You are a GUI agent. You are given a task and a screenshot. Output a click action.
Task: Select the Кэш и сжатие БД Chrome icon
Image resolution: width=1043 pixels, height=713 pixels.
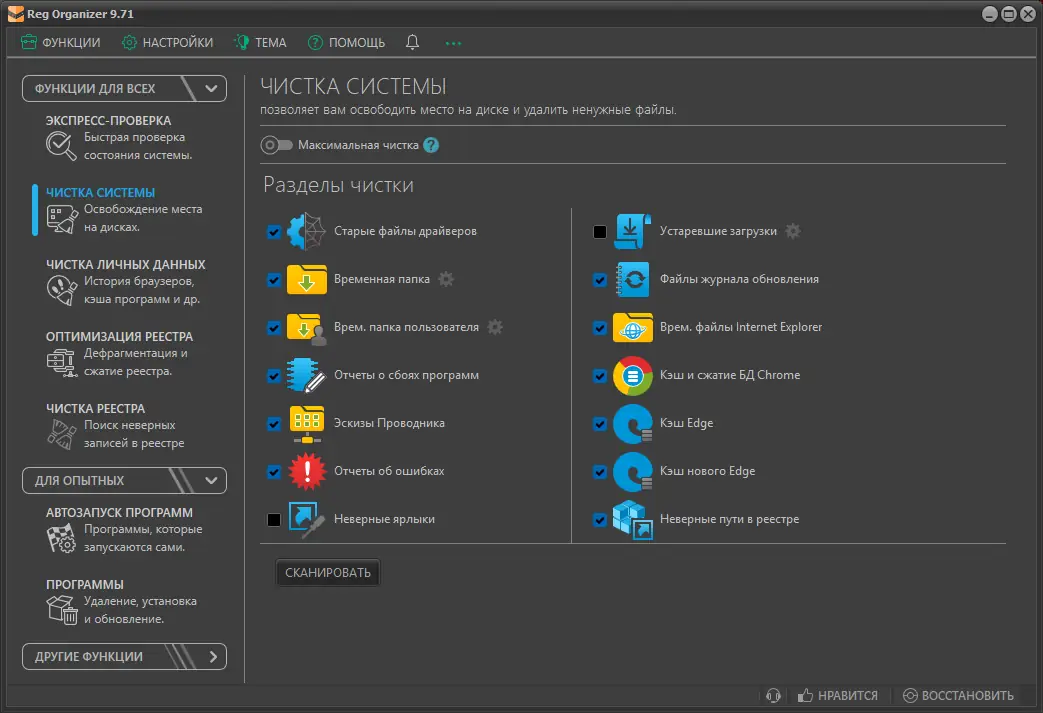pyautogui.click(x=633, y=375)
